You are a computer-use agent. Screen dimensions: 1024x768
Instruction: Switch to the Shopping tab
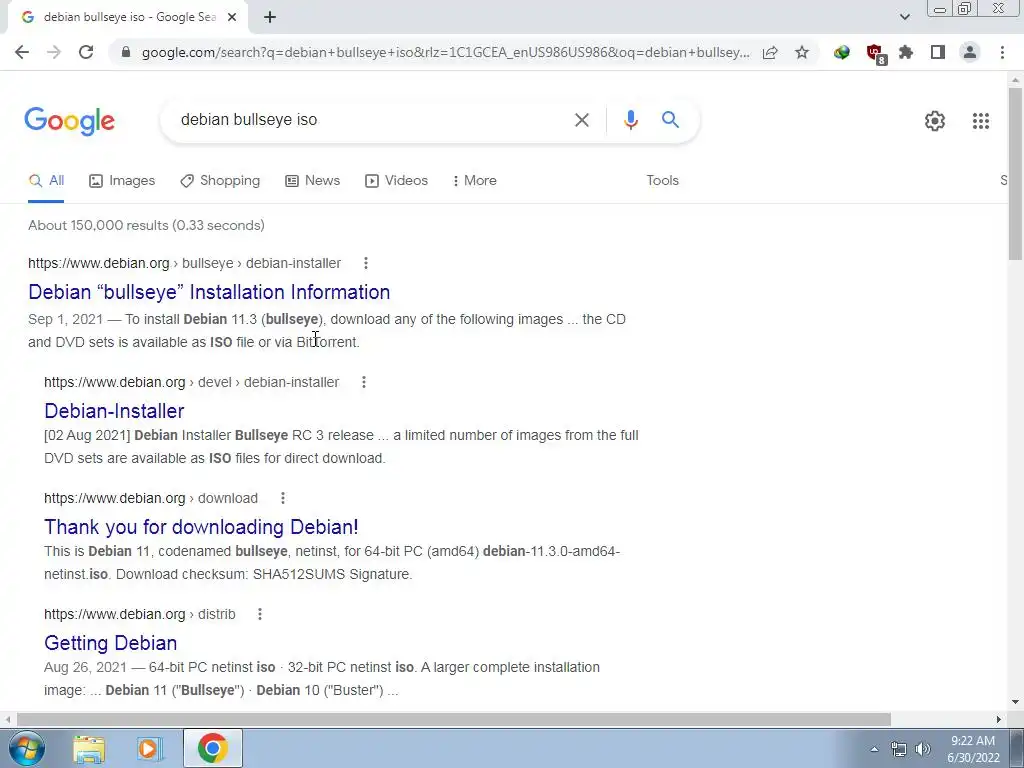[220, 181]
